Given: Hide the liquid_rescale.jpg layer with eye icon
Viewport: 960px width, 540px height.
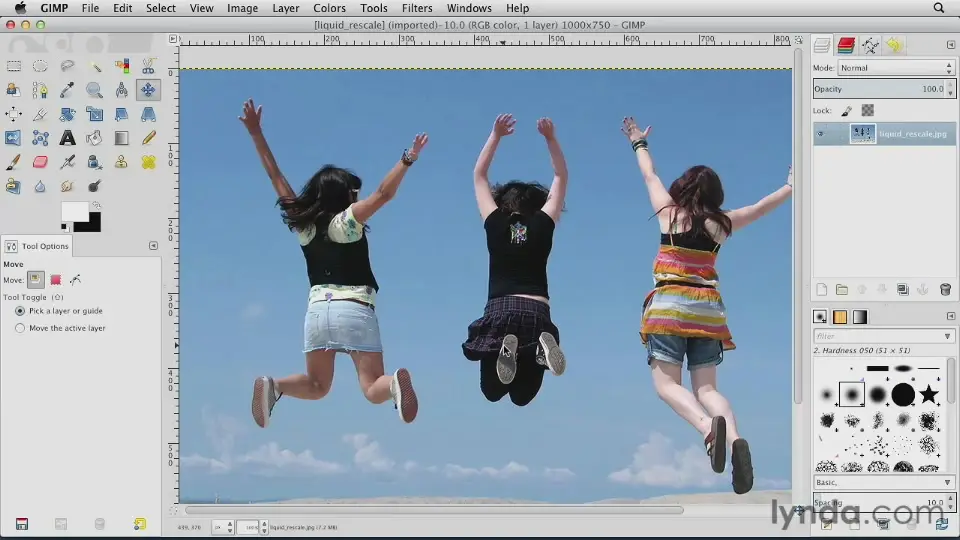Looking at the screenshot, I should coord(821,134).
